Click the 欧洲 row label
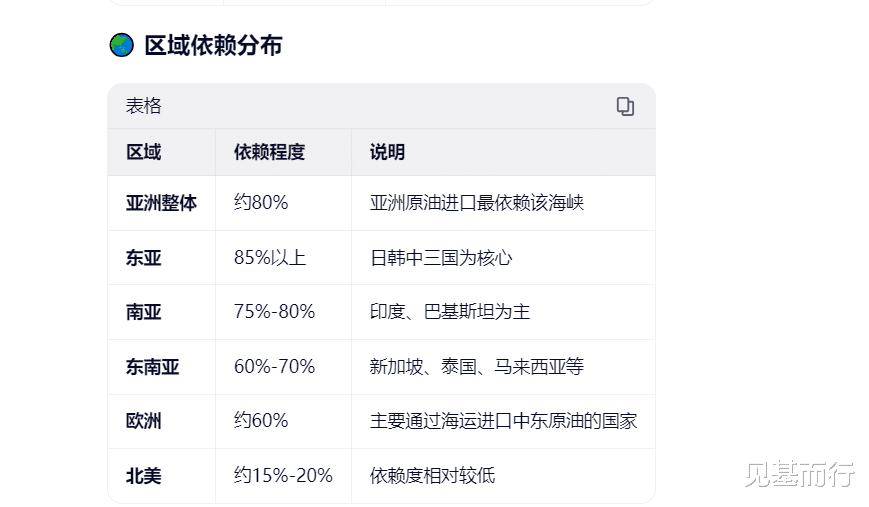The width and height of the screenshot is (869, 507). (143, 421)
